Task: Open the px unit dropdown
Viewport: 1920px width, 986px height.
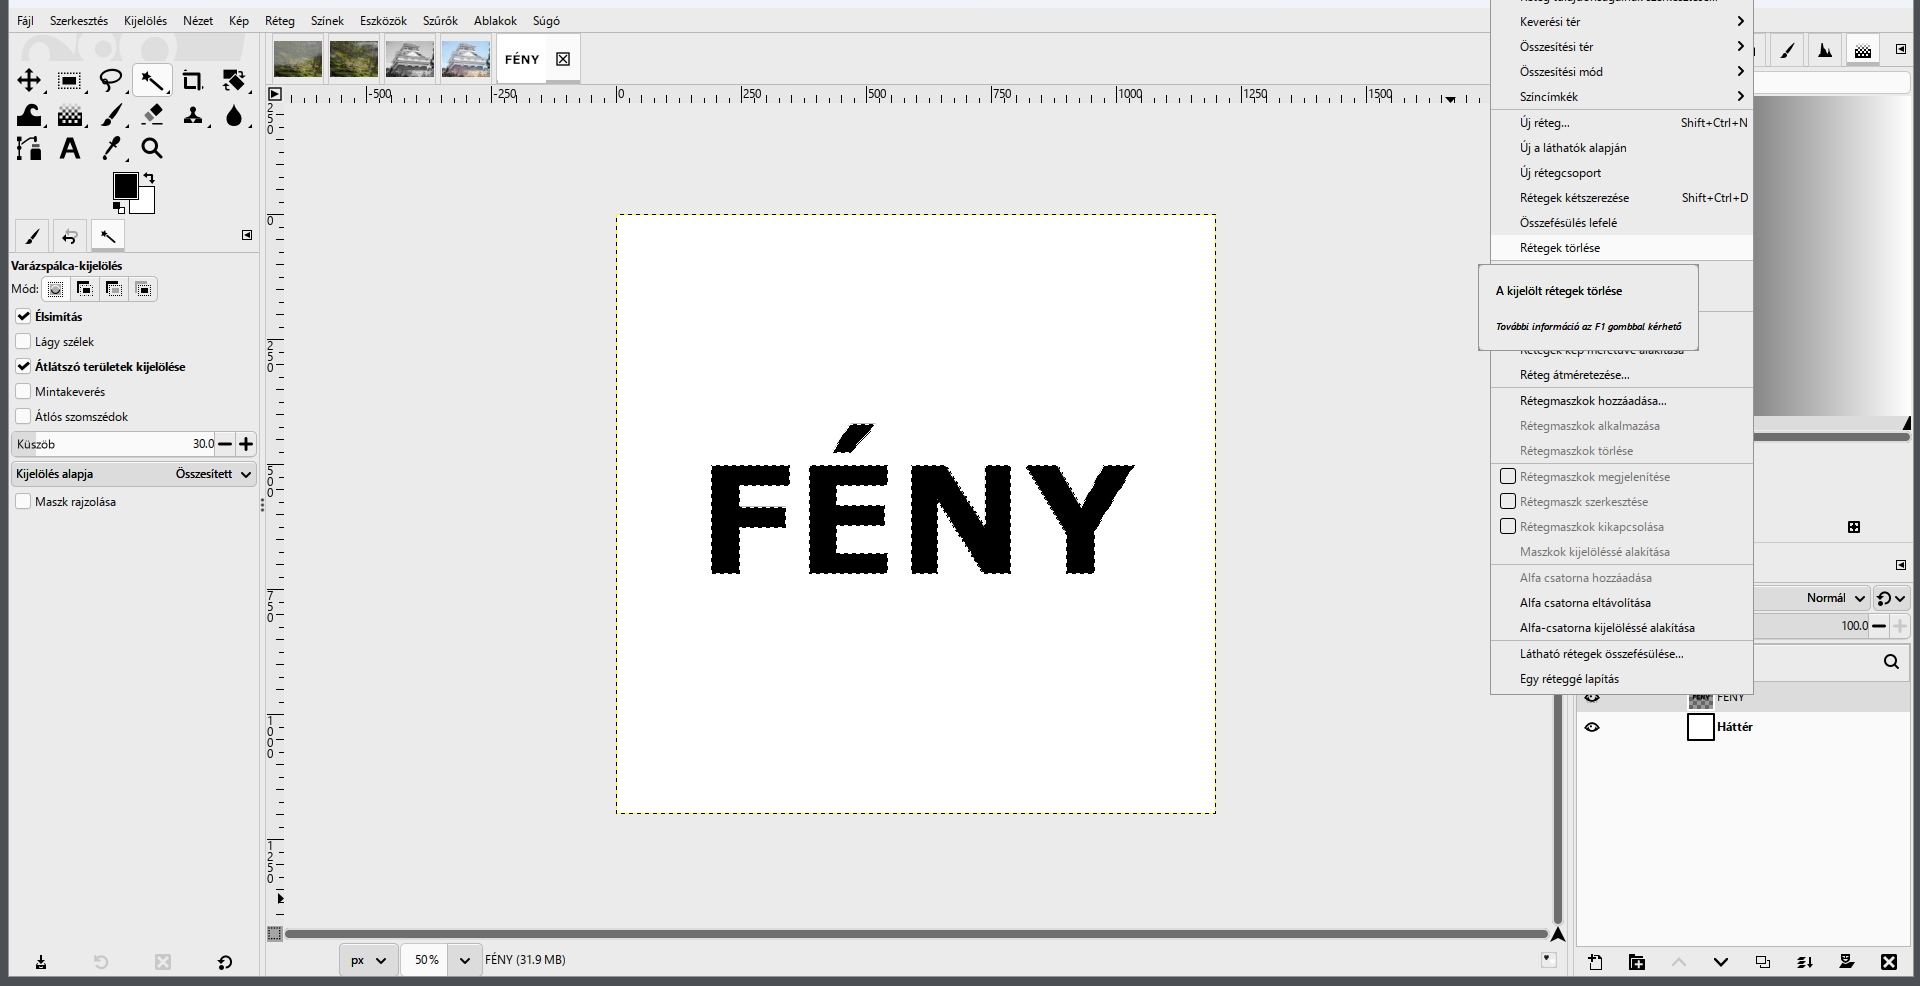Action: pyautogui.click(x=368, y=960)
